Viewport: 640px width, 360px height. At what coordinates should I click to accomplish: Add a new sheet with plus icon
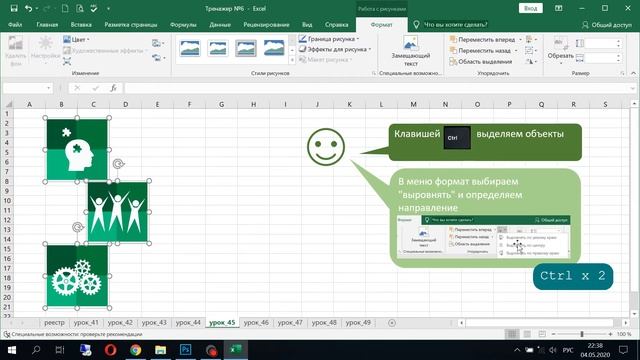pos(392,323)
